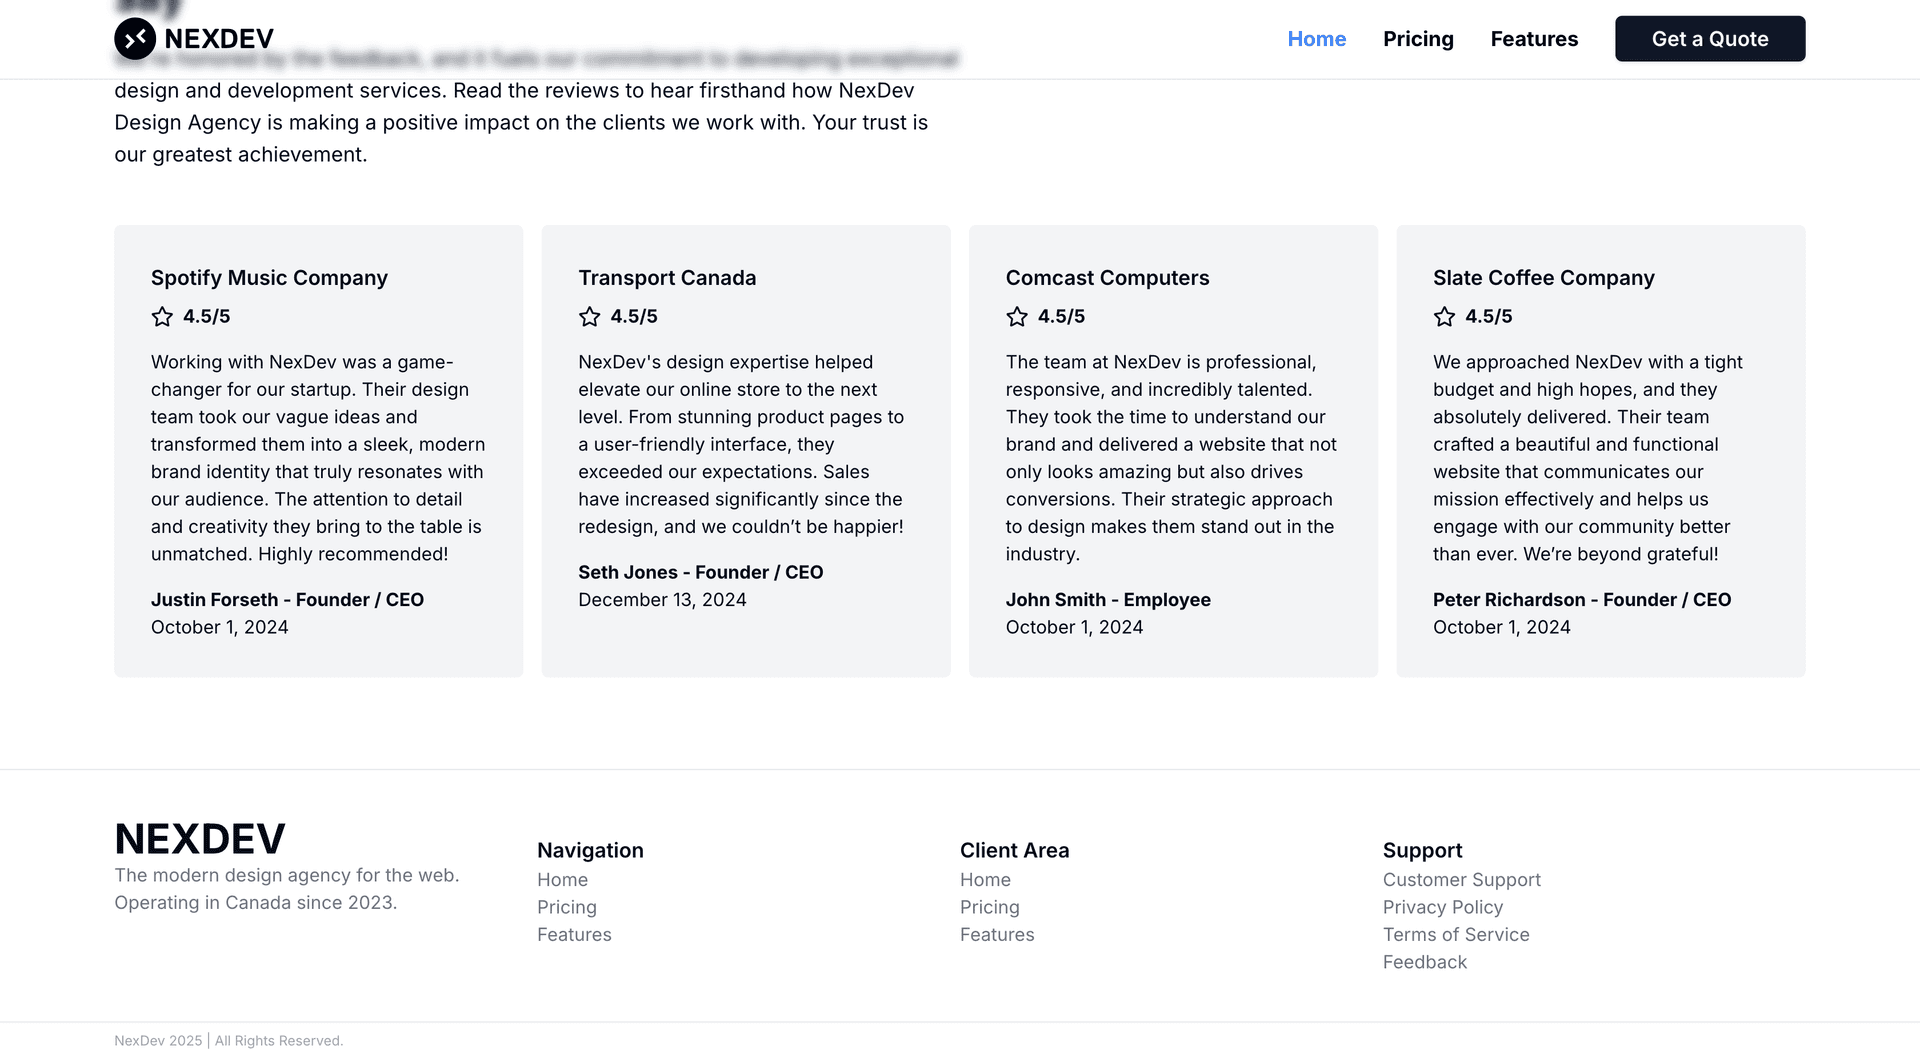This screenshot has height=1059, width=1920.
Task: Click the Comcast Computers review body text
Action: pos(1172,458)
